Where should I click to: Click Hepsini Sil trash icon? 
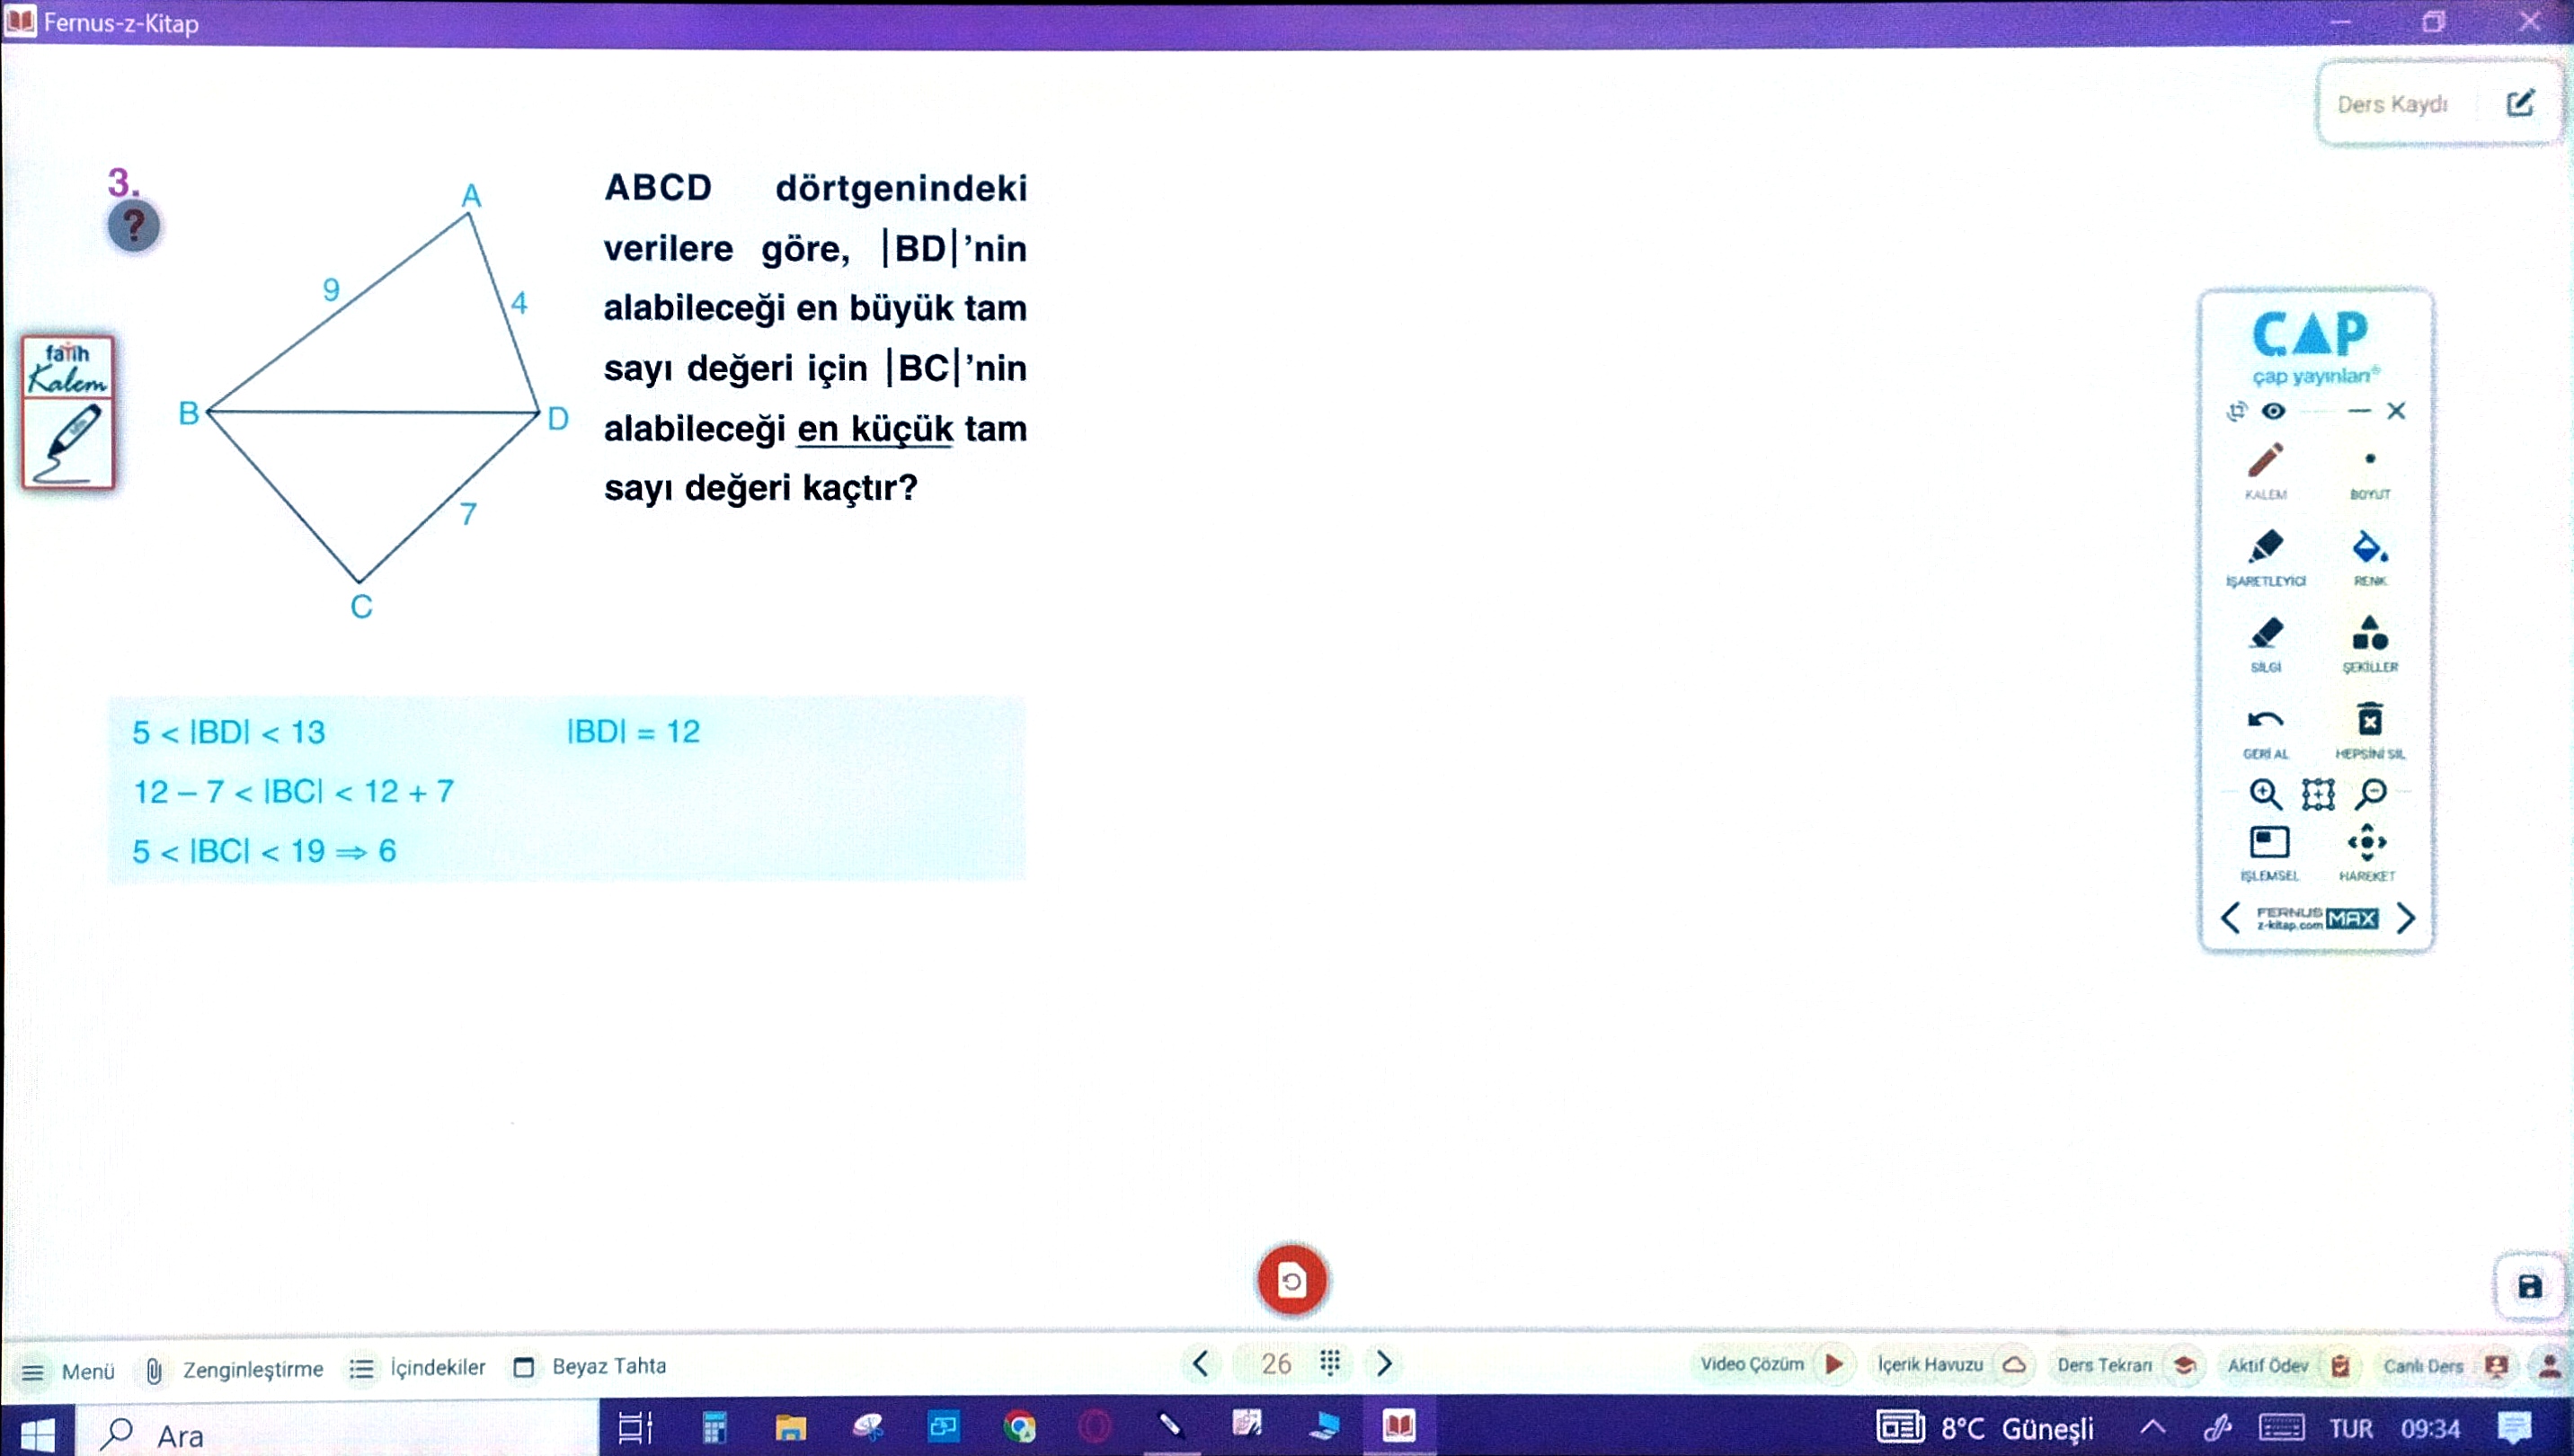coord(2369,720)
